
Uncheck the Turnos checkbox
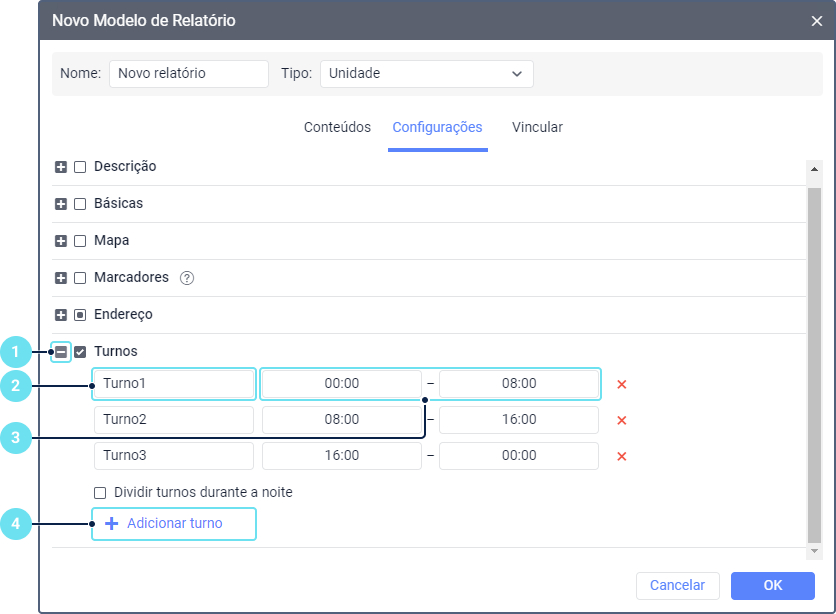[80, 352]
